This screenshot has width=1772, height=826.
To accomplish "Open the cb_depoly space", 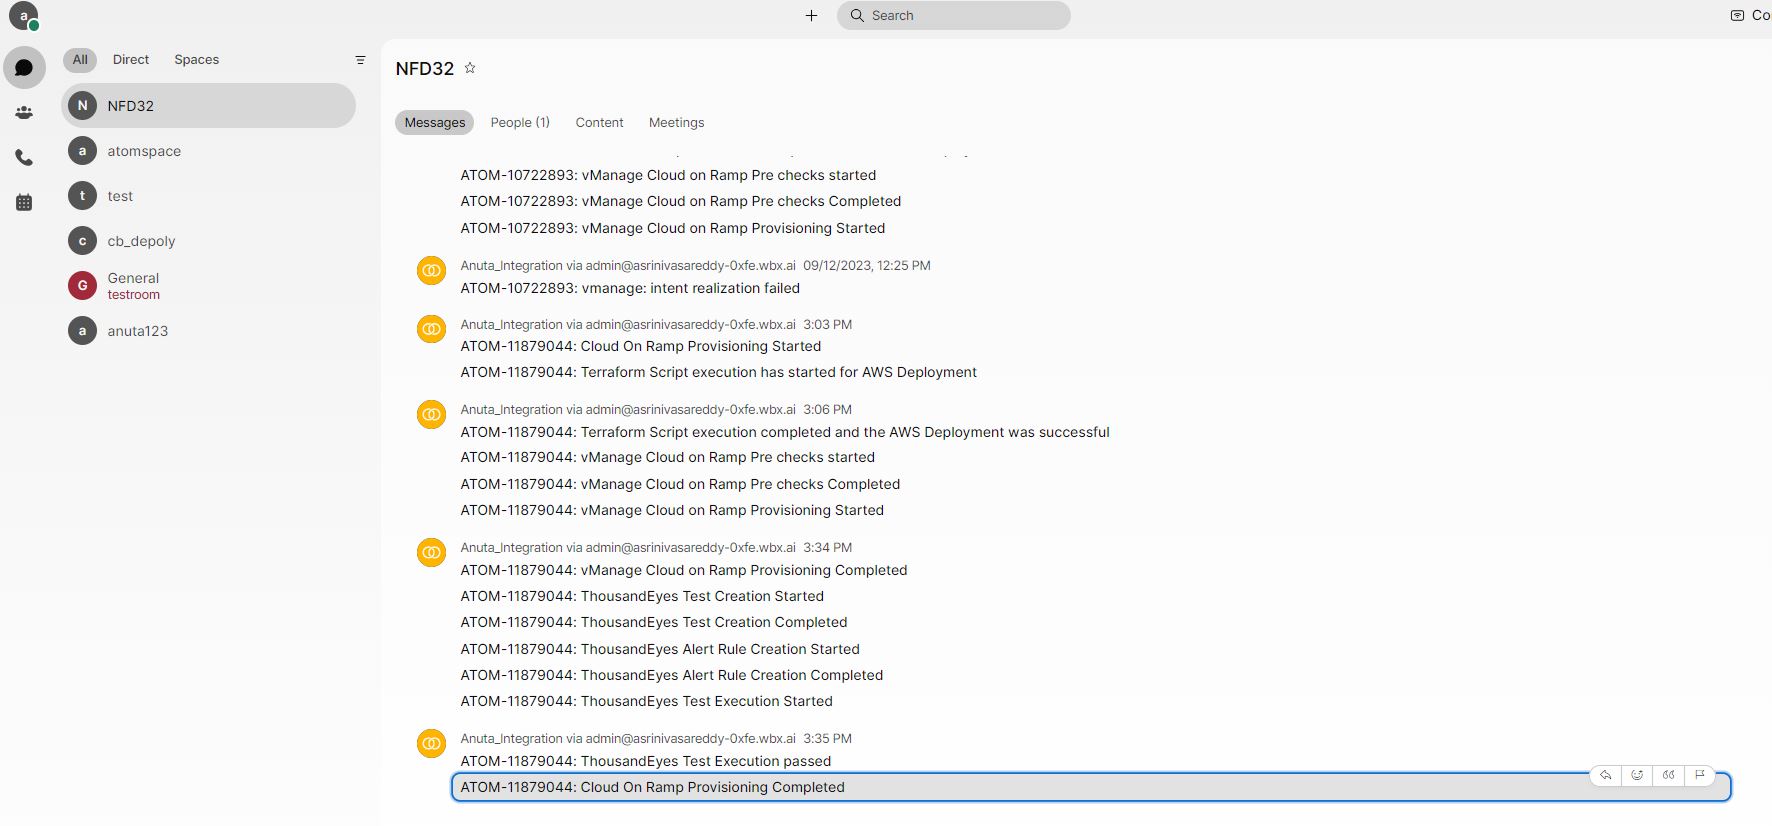I will pos(208,241).
